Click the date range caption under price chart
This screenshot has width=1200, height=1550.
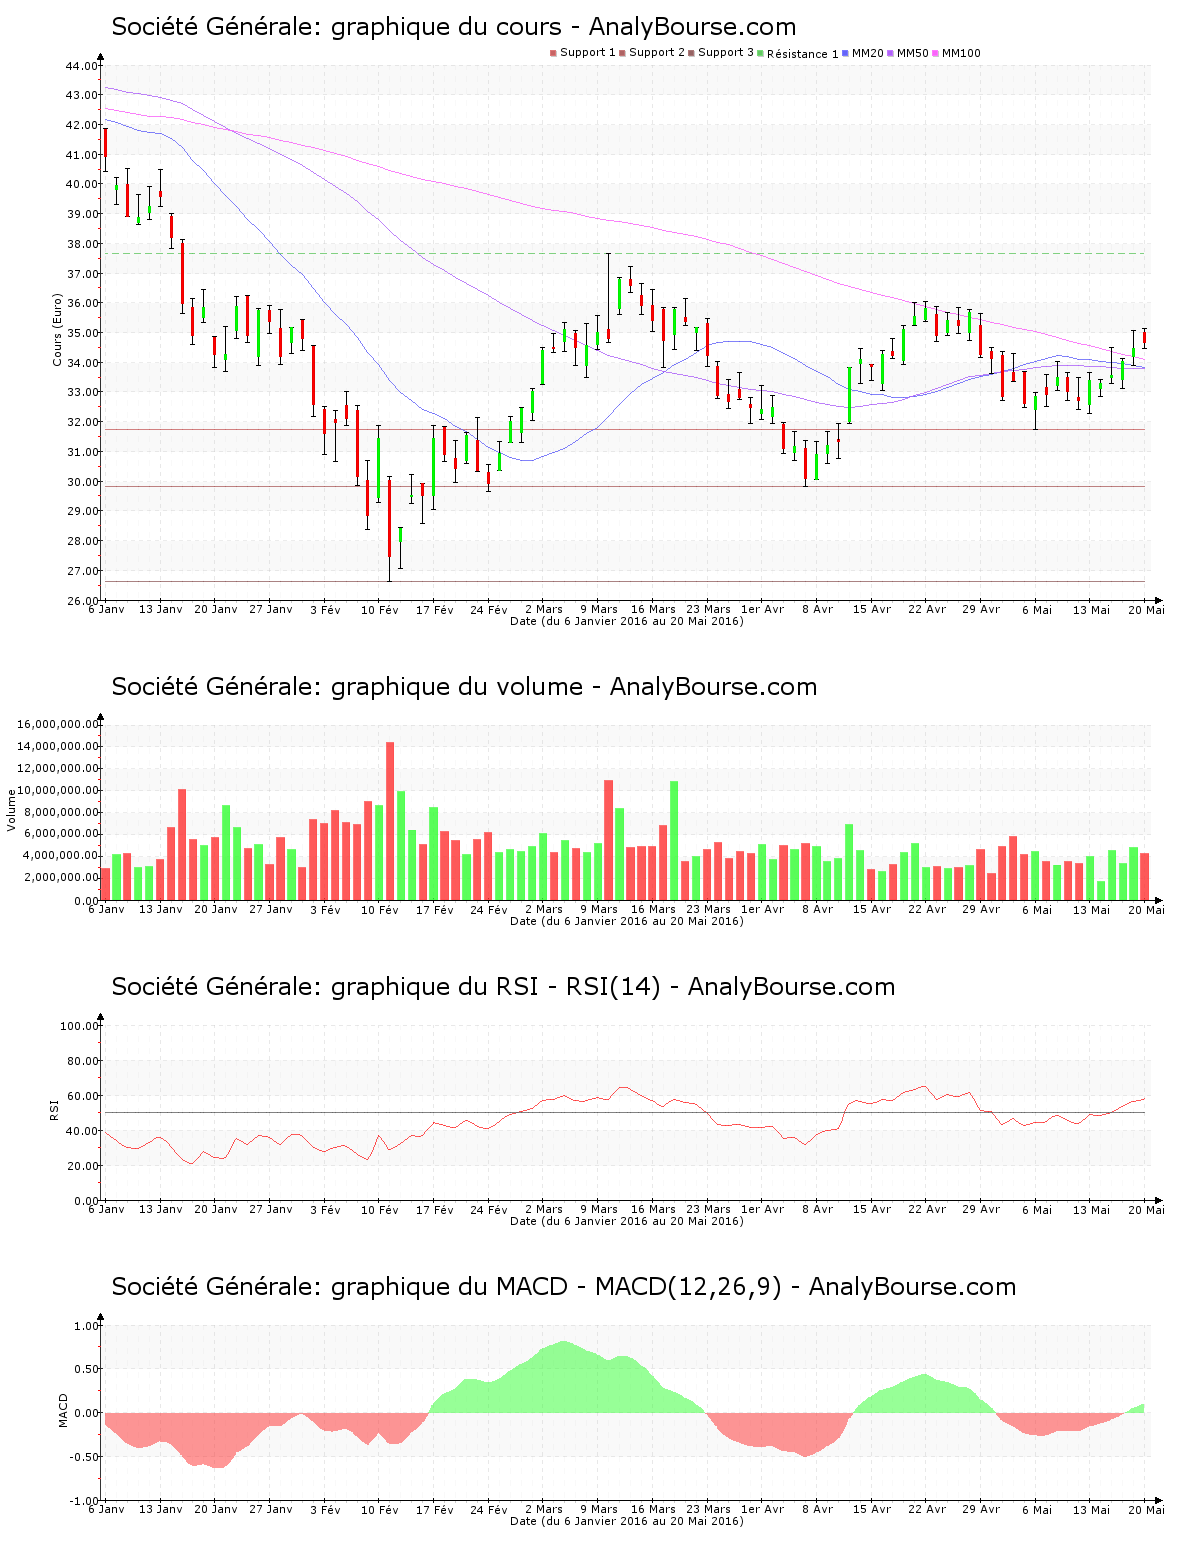627,621
